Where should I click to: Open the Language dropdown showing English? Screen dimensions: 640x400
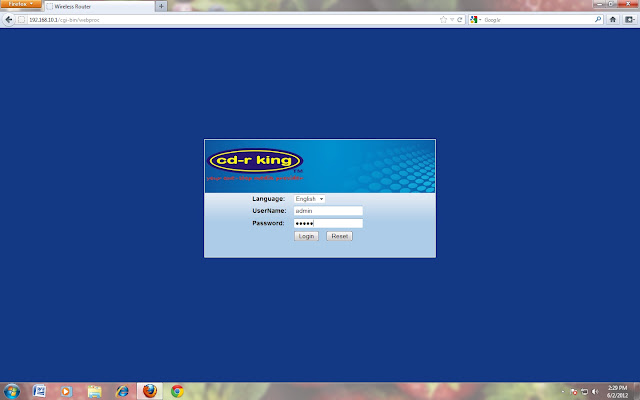(309, 199)
